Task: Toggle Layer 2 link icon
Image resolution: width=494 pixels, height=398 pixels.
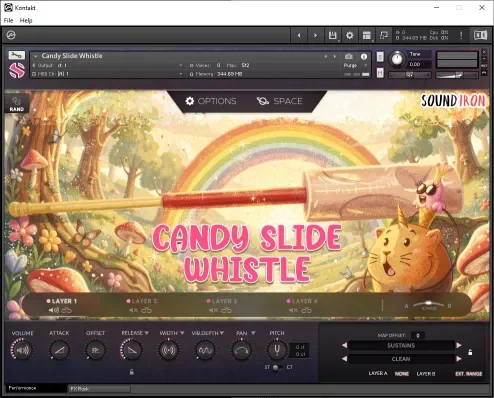Action: pos(146,310)
